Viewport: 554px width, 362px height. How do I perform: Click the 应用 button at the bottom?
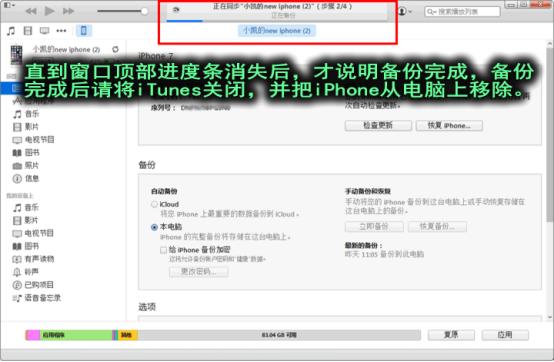505,335
